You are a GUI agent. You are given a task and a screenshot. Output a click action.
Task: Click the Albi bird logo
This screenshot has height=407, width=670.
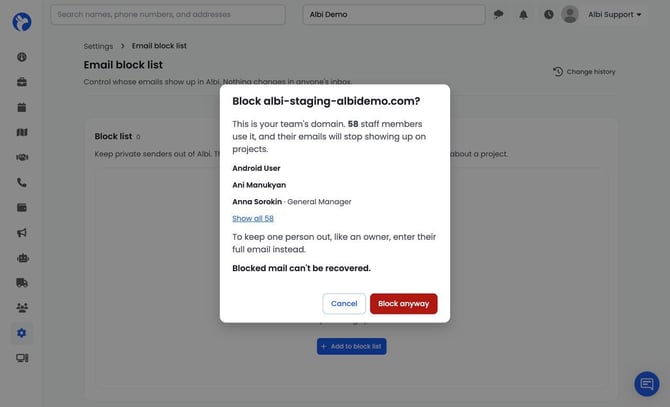[22, 22]
